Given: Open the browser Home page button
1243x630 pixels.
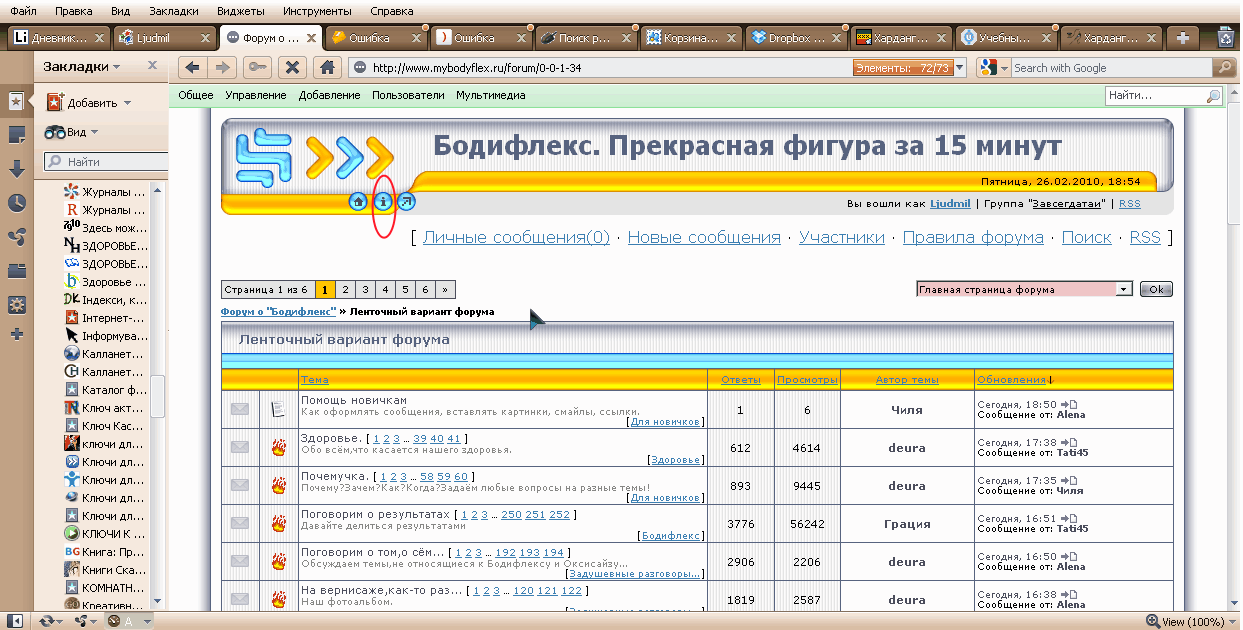Looking at the screenshot, I should click(325, 67).
